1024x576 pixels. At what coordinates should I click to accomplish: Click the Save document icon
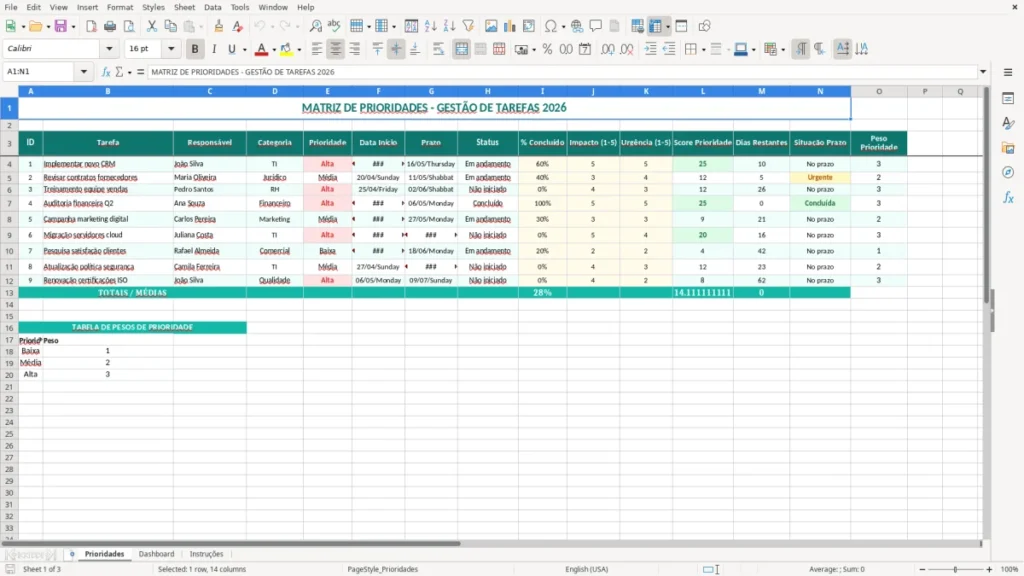point(60,26)
